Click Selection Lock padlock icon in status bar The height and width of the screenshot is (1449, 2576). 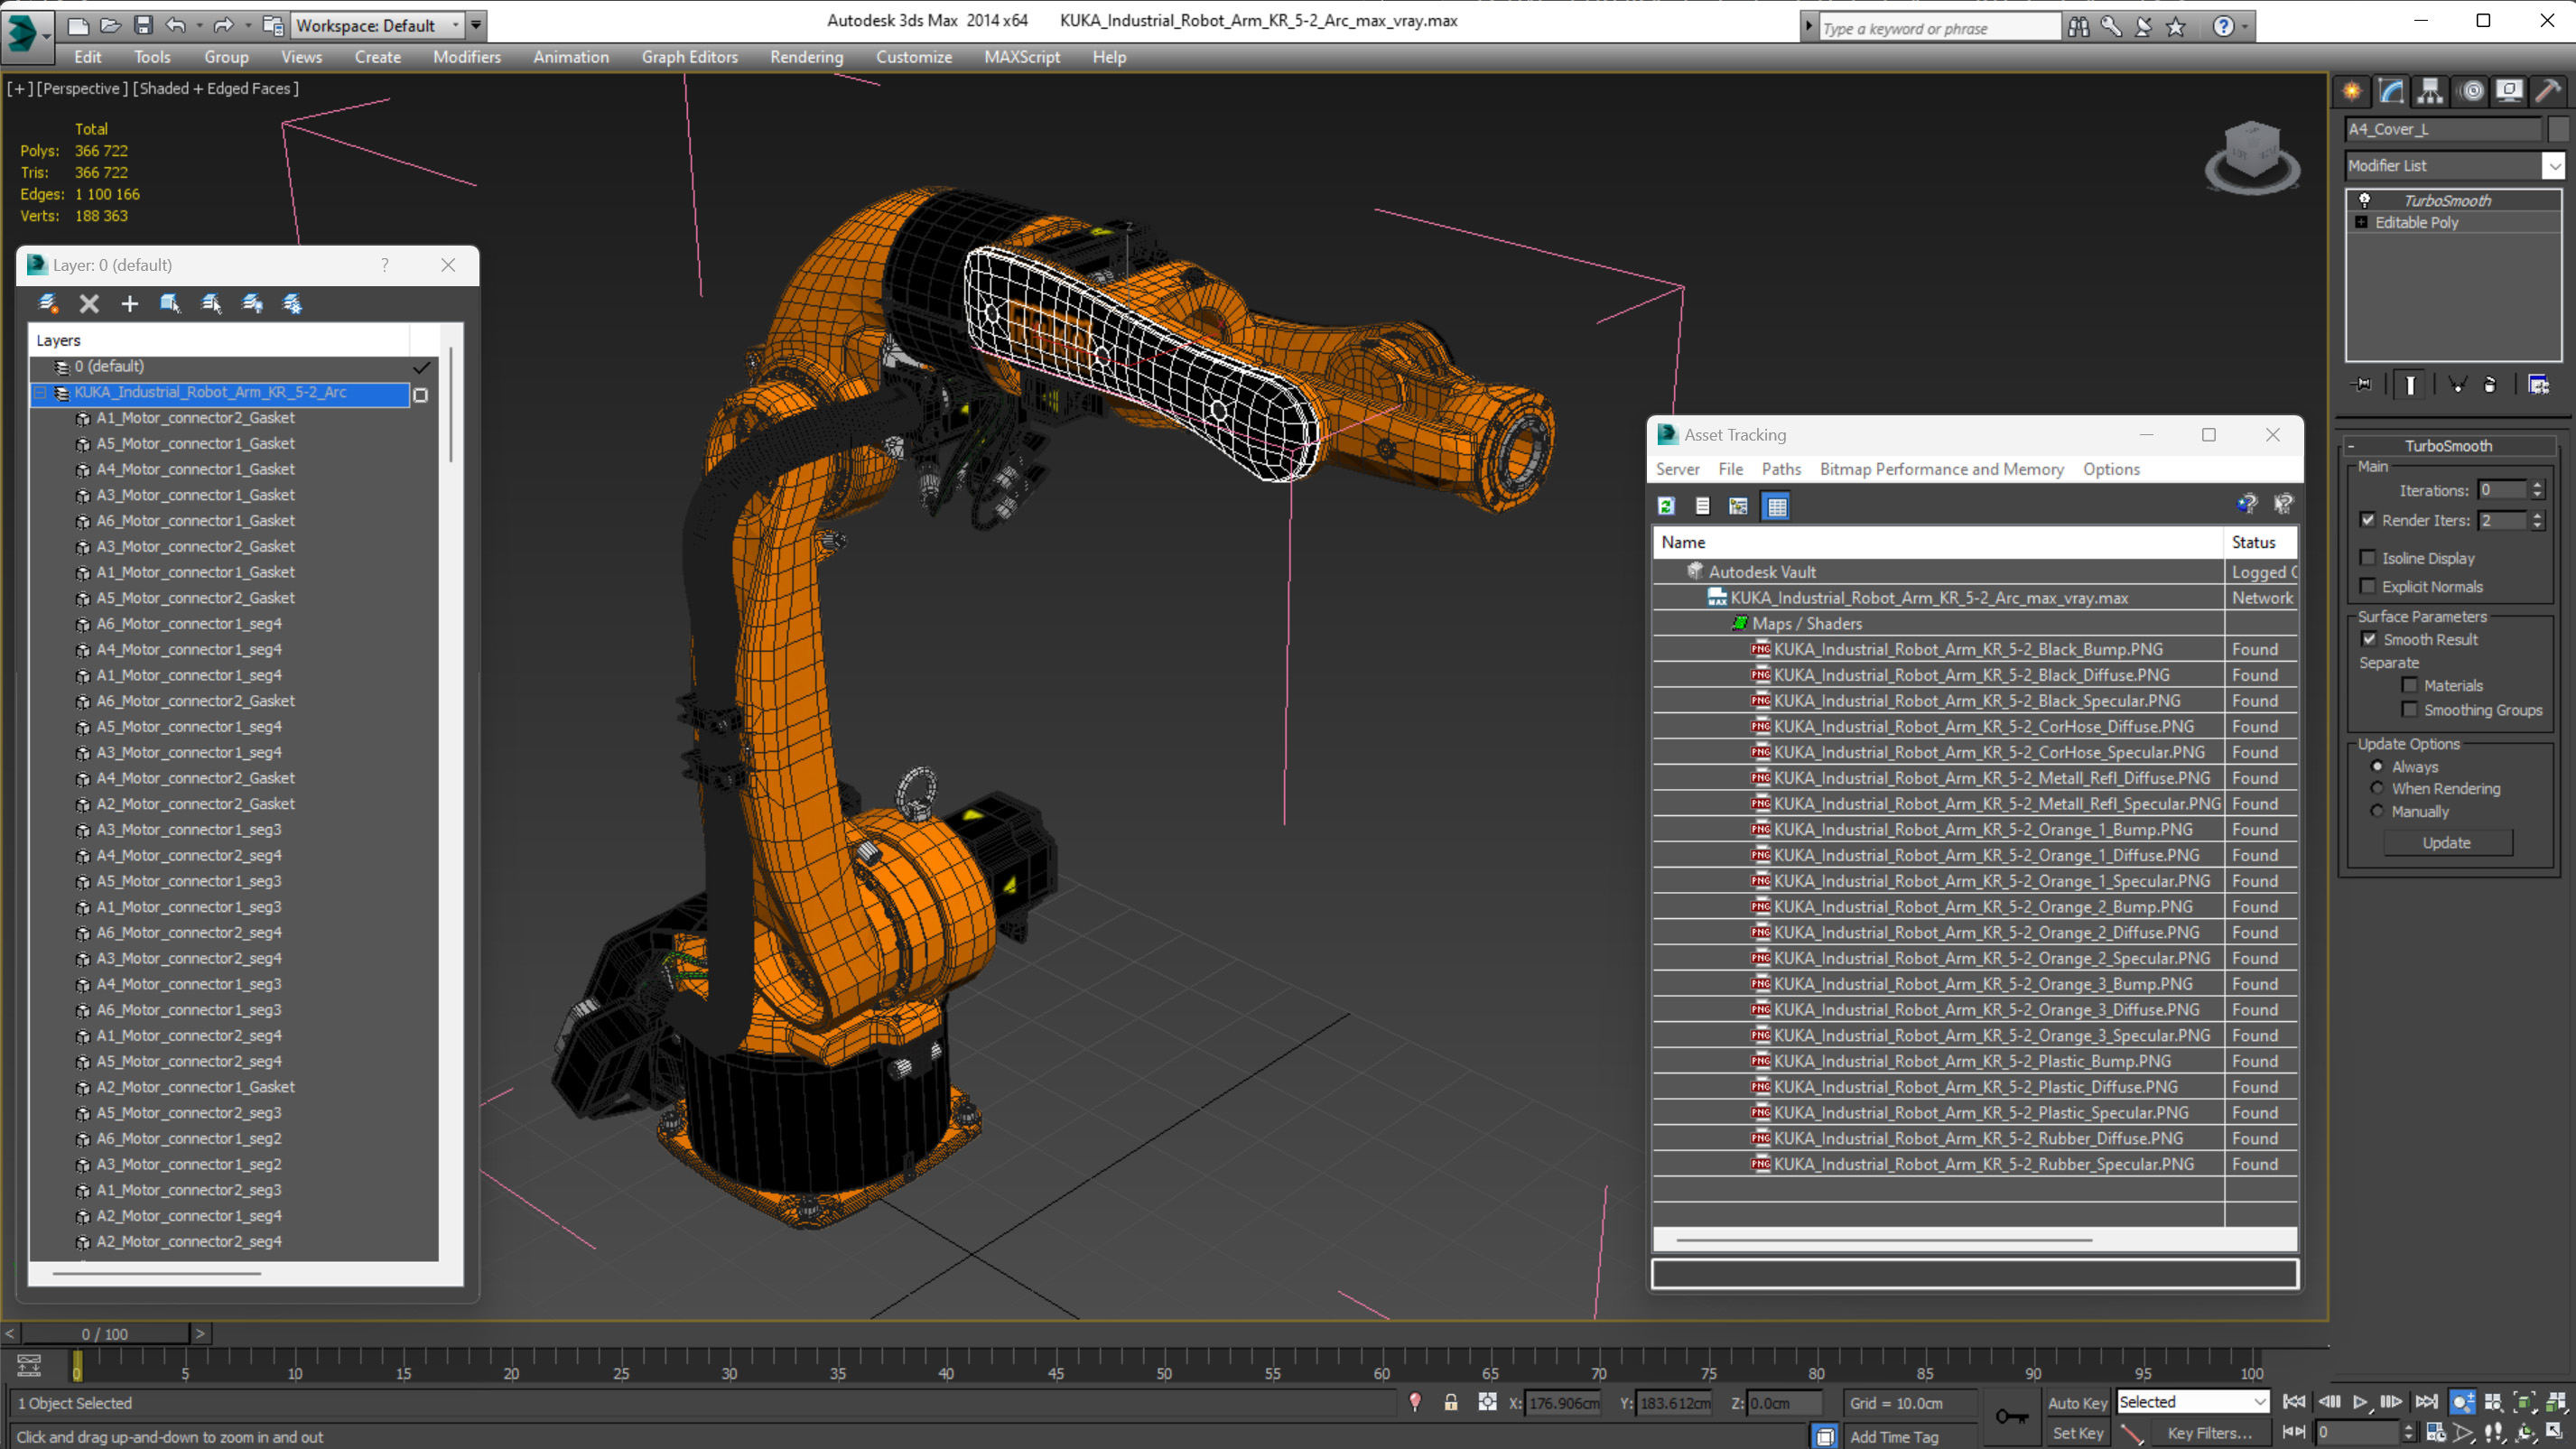(1451, 1402)
